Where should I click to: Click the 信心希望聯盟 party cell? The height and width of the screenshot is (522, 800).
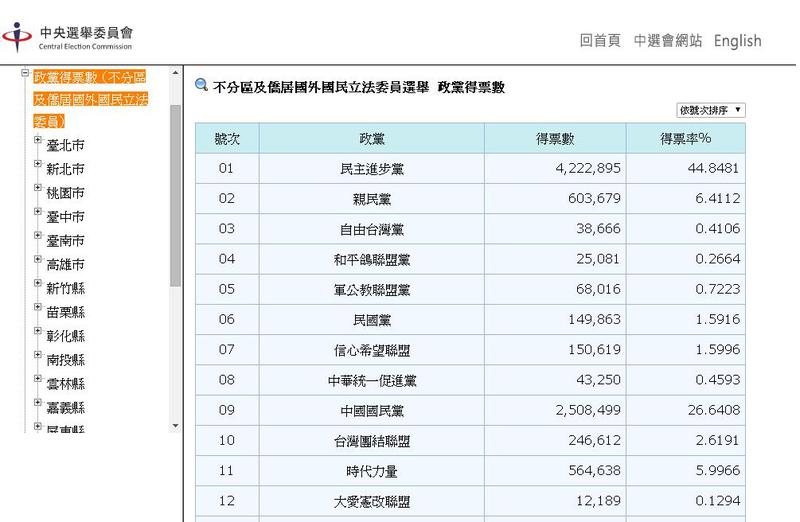pos(371,350)
